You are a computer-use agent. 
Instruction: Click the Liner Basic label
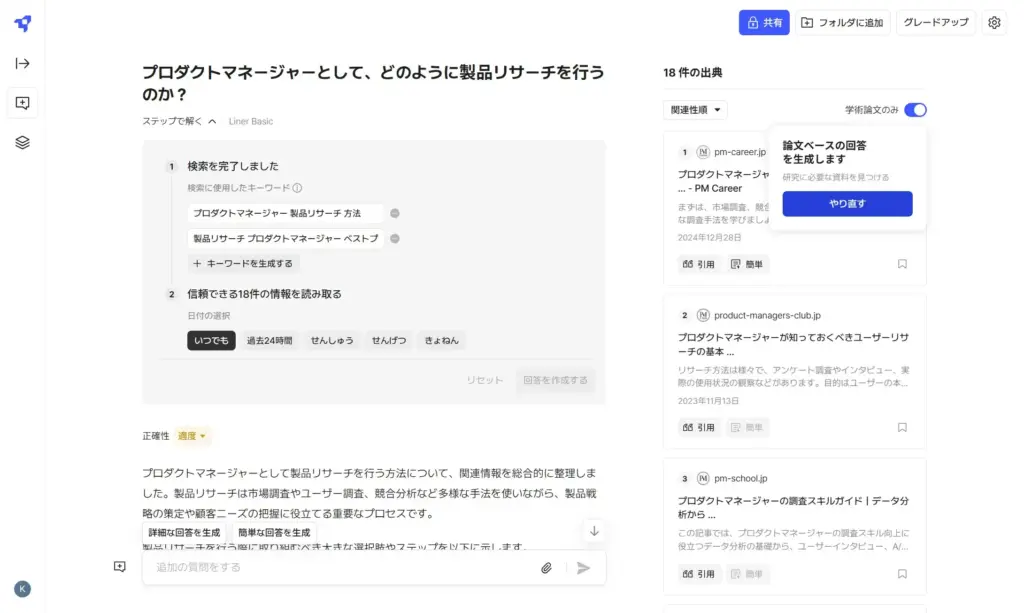[251, 121]
